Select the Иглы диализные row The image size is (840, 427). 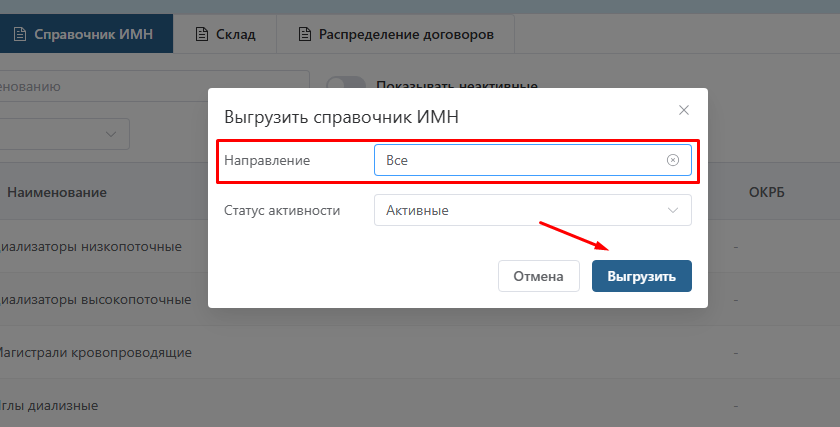click(x=48, y=405)
